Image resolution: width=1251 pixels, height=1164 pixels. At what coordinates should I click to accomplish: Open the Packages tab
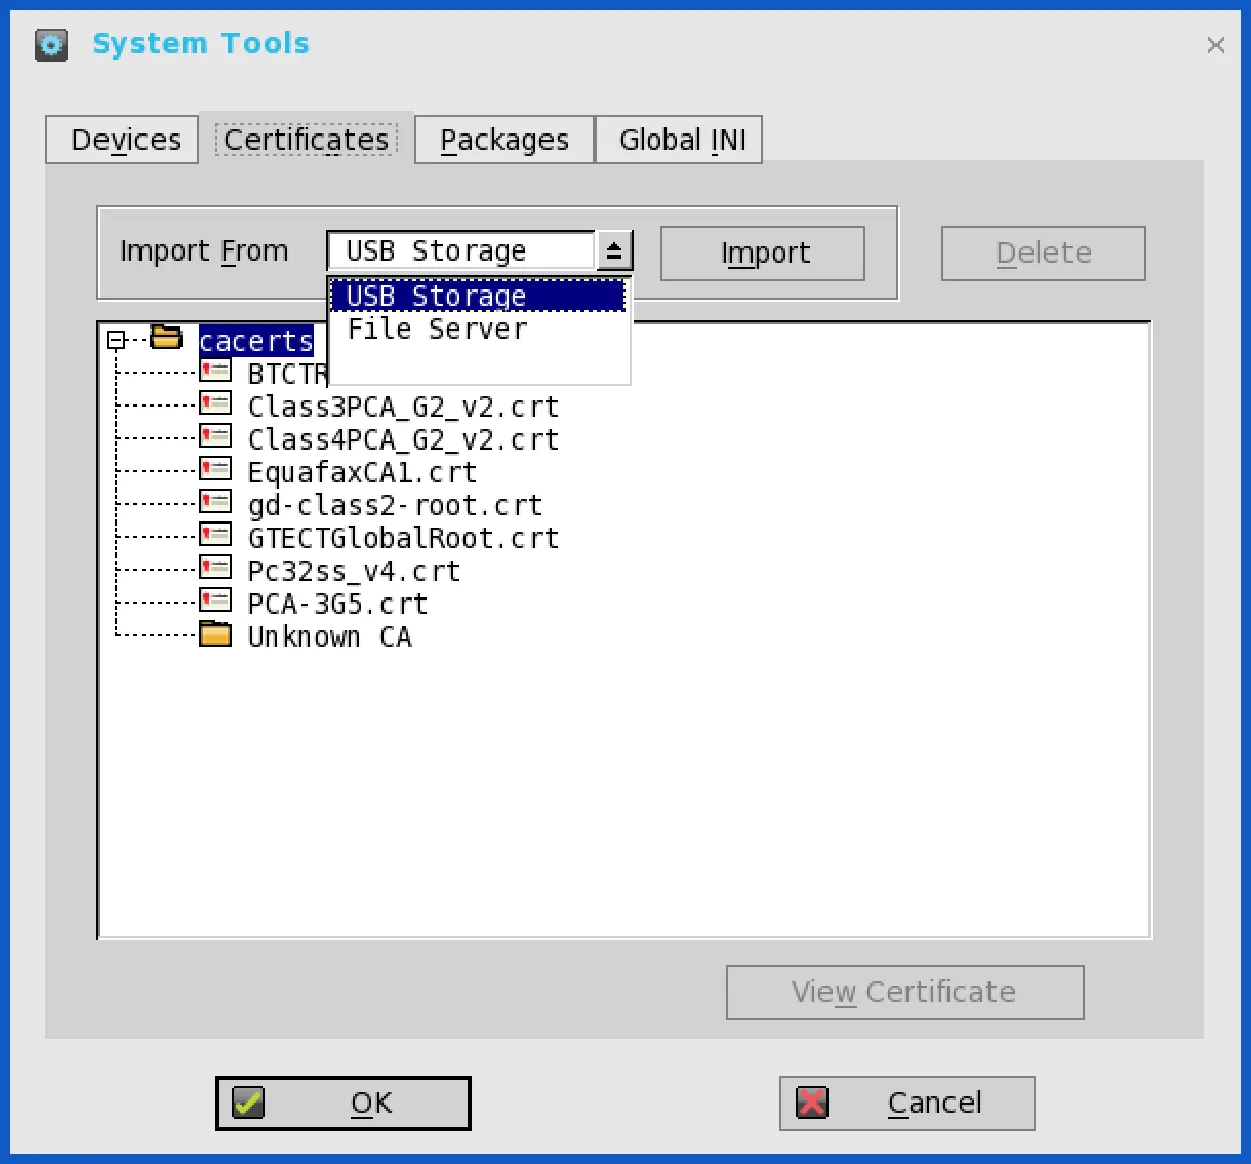[x=504, y=139]
